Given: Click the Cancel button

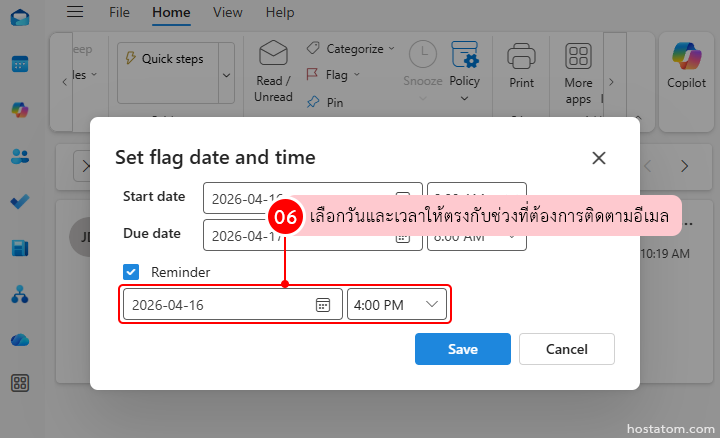Looking at the screenshot, I should click(567, 349).
